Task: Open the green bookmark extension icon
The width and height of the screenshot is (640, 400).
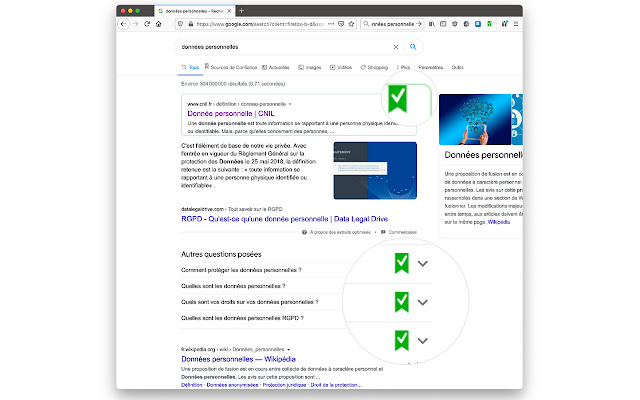Action: pos(489,24)
